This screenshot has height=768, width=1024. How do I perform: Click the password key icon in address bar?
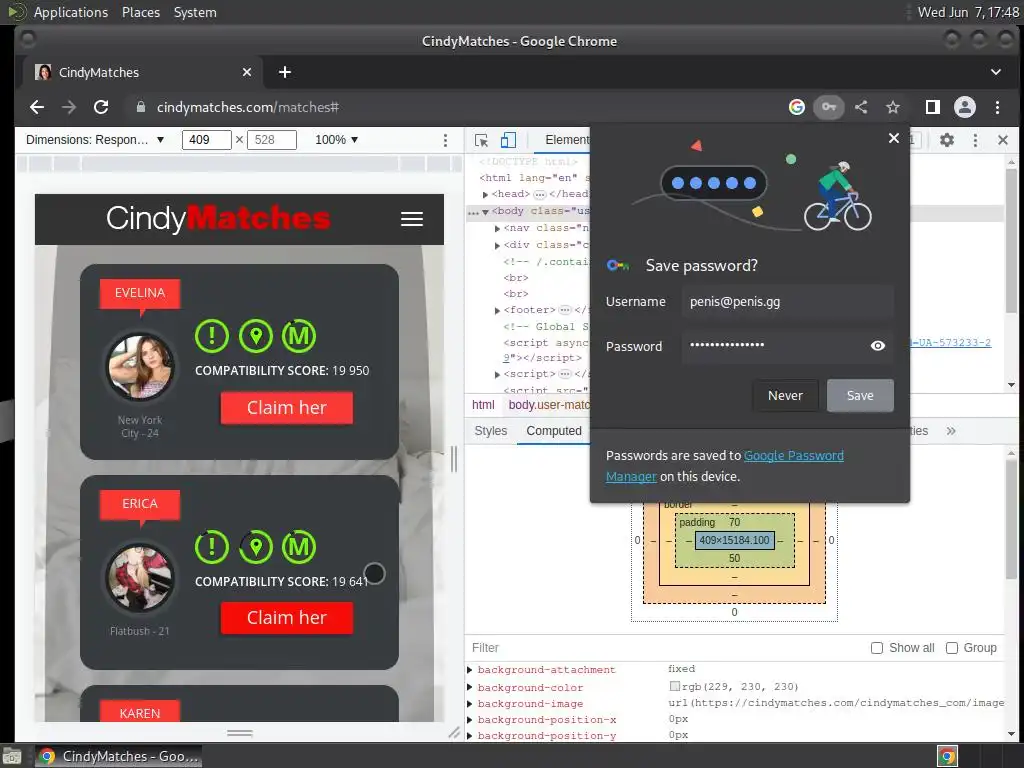829,107
